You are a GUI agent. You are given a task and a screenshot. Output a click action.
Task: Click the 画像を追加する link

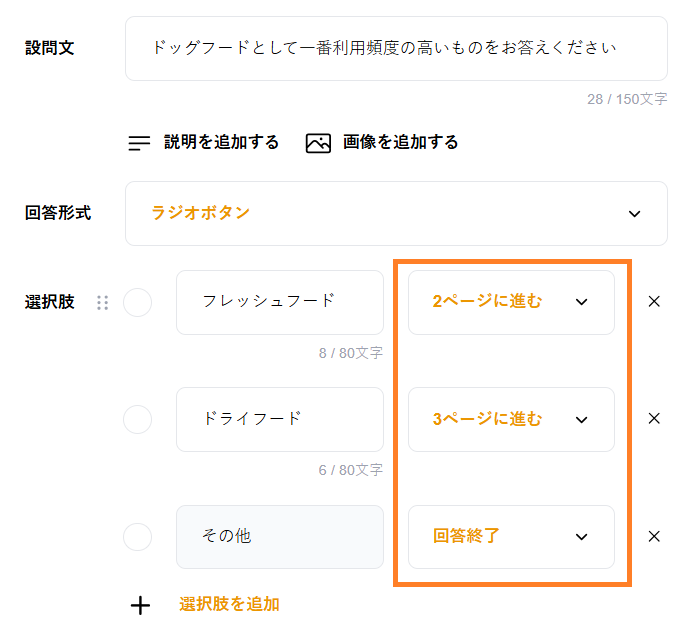tap(400, 143)
